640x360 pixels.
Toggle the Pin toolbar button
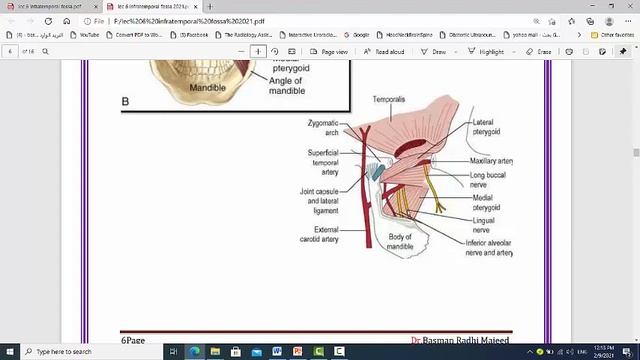pyautogui.click(x=623, y=51)
